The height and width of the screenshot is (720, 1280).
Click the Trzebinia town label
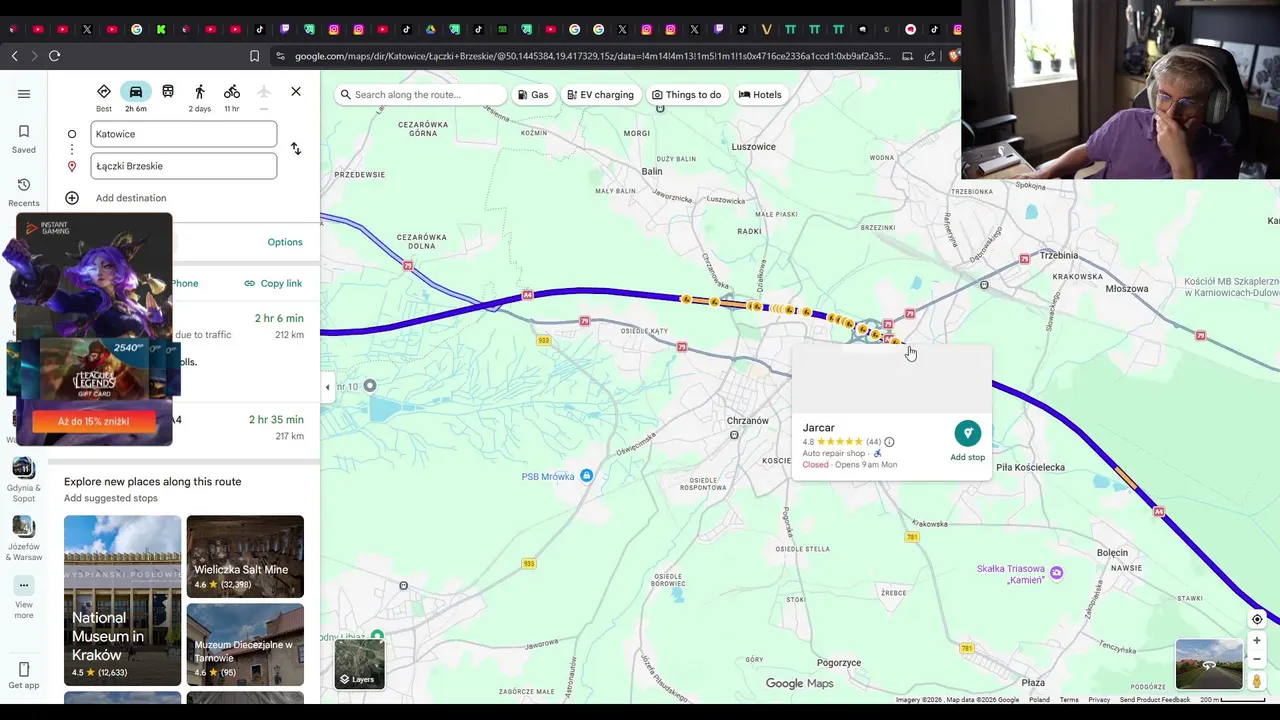click(x=1059, y=255)
